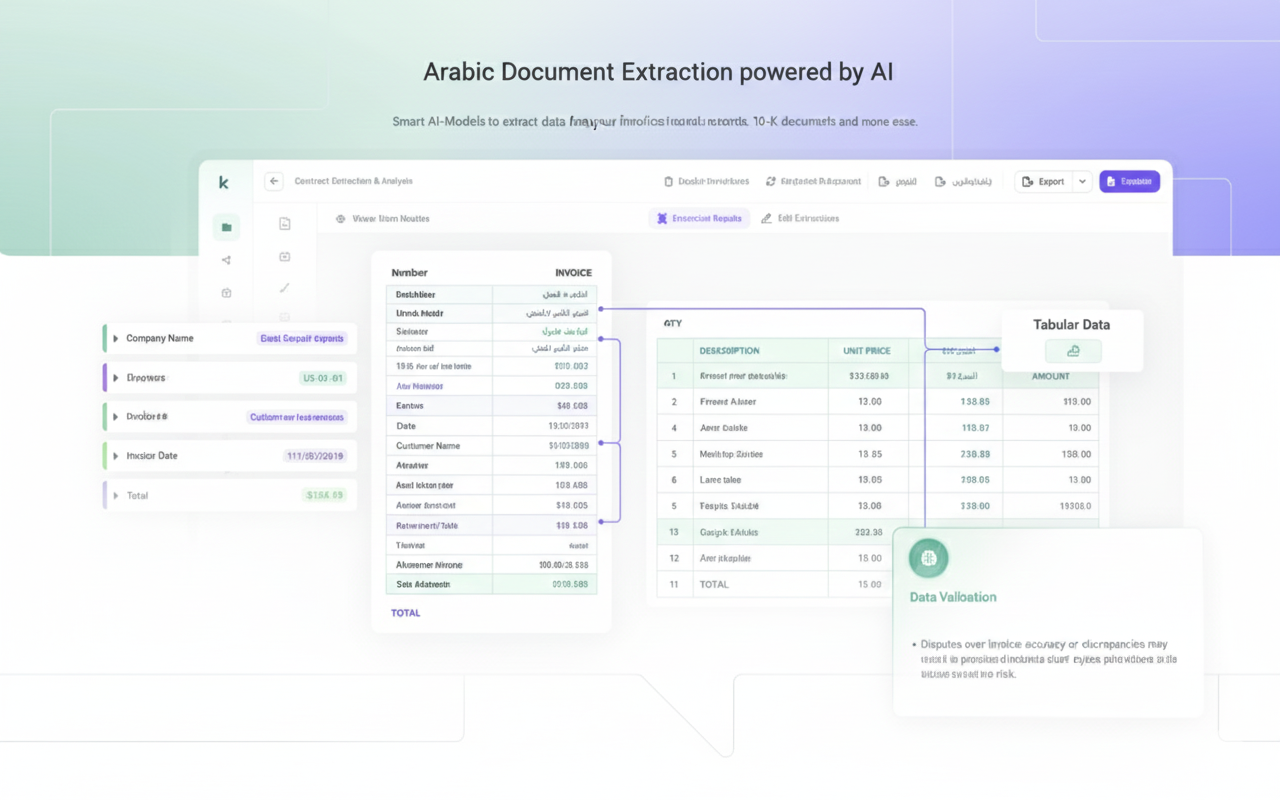Expand the Total field row
Screen dimensions: 1280x800
click(116, 496)
